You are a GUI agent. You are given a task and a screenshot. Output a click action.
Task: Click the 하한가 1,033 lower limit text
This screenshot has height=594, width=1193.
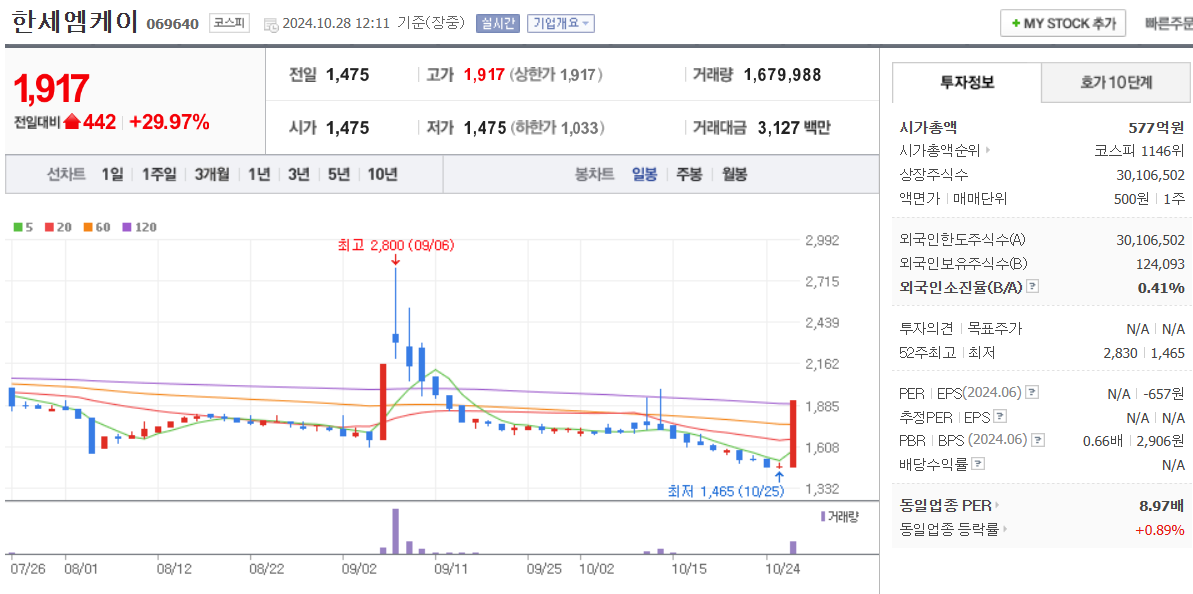pos(558,128)
